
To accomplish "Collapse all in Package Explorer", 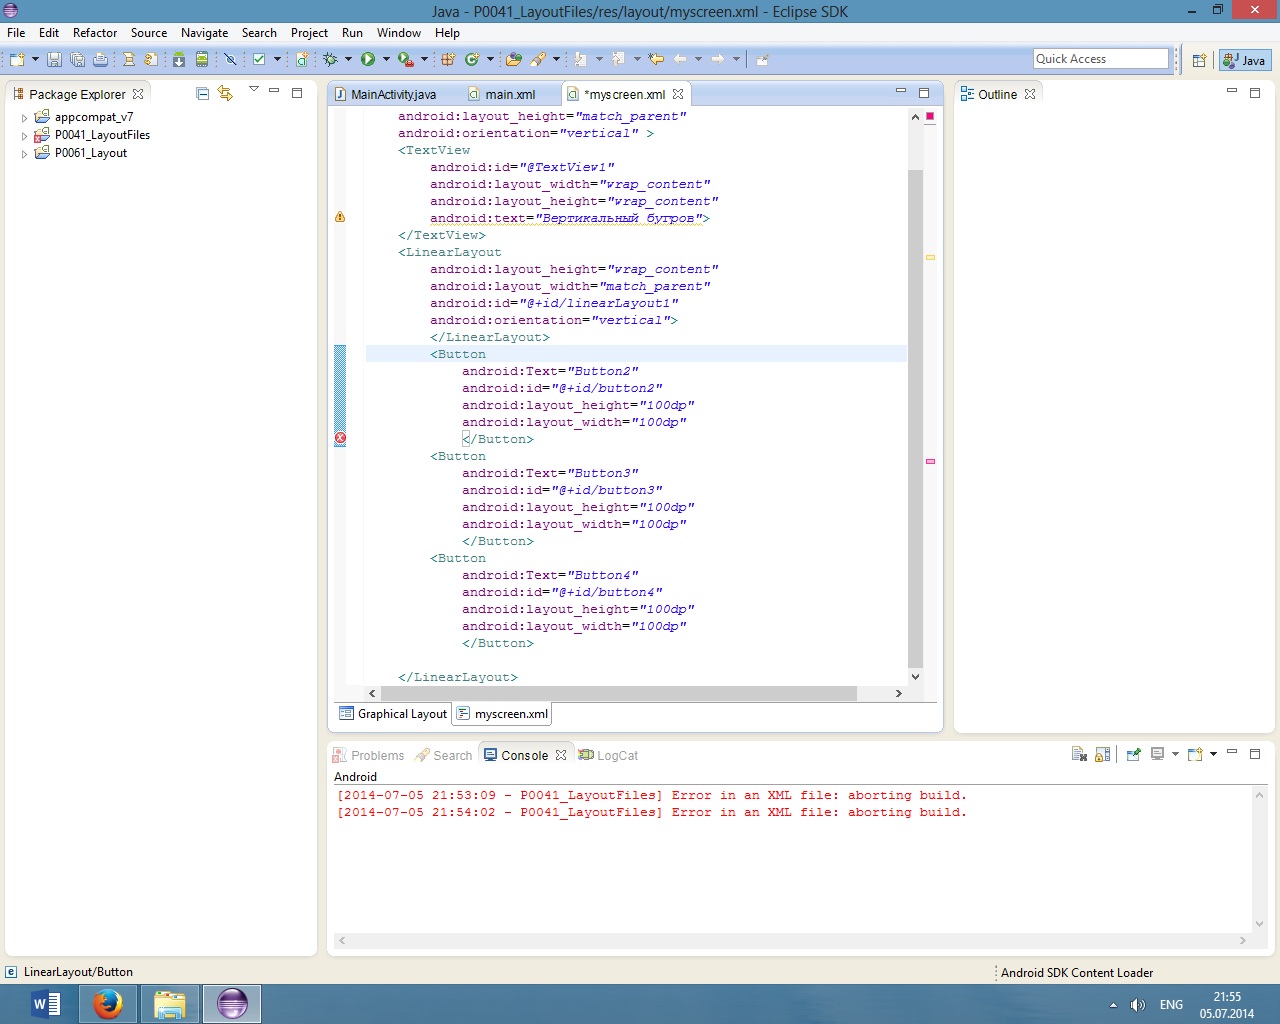I will (203, 93).
